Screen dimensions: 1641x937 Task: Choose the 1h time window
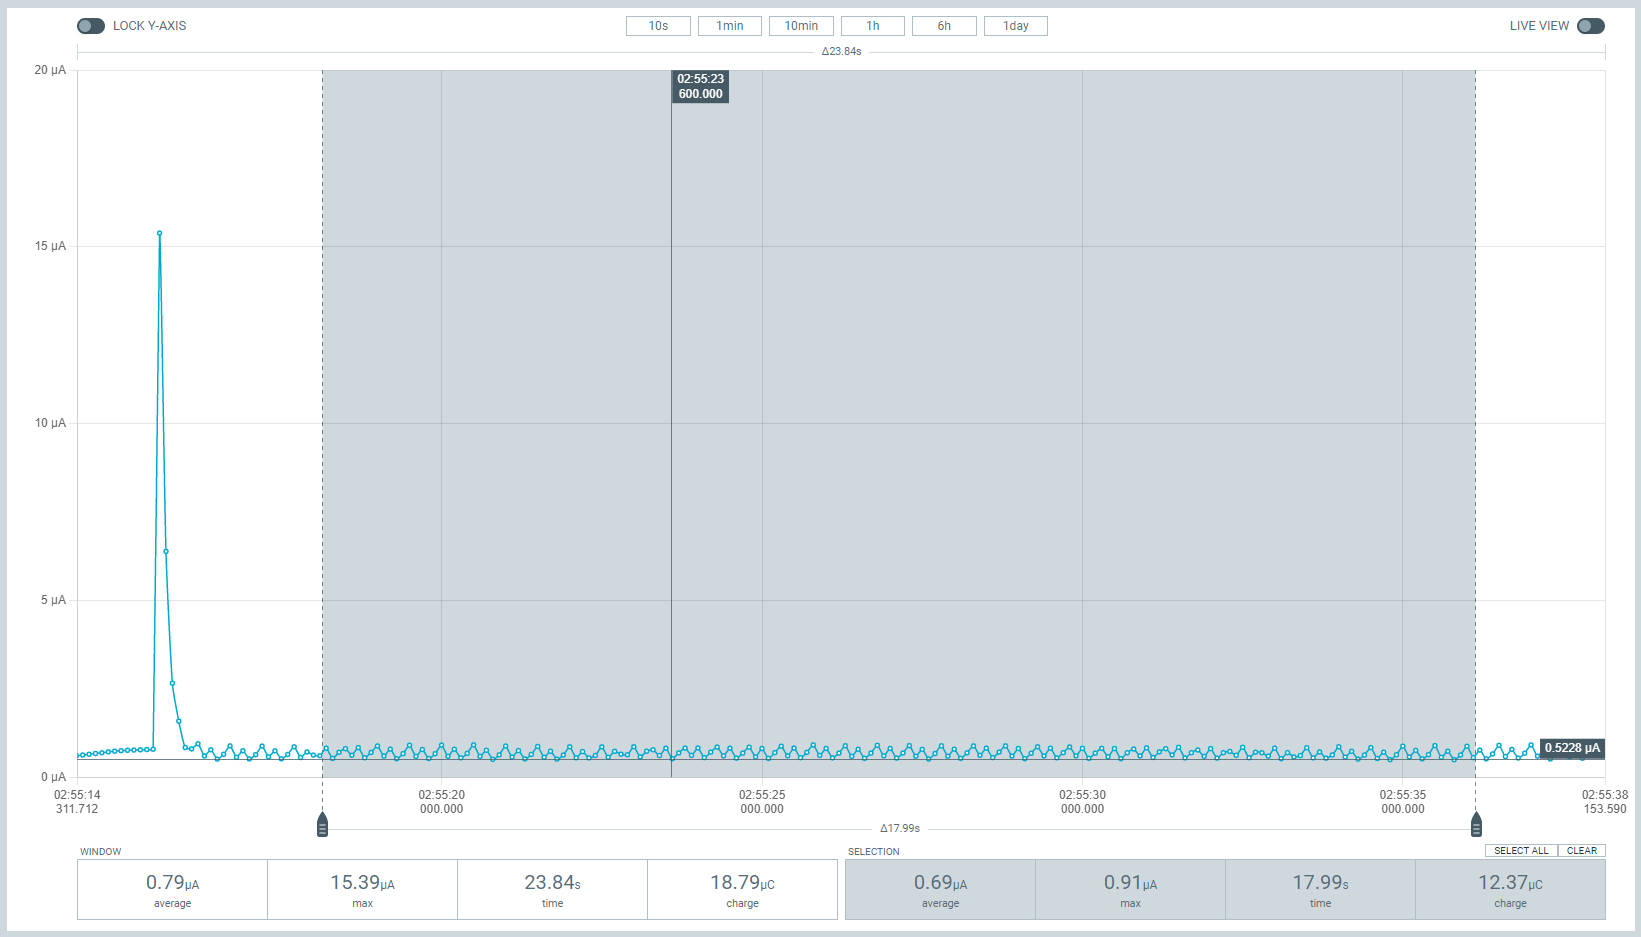[872, 26]
